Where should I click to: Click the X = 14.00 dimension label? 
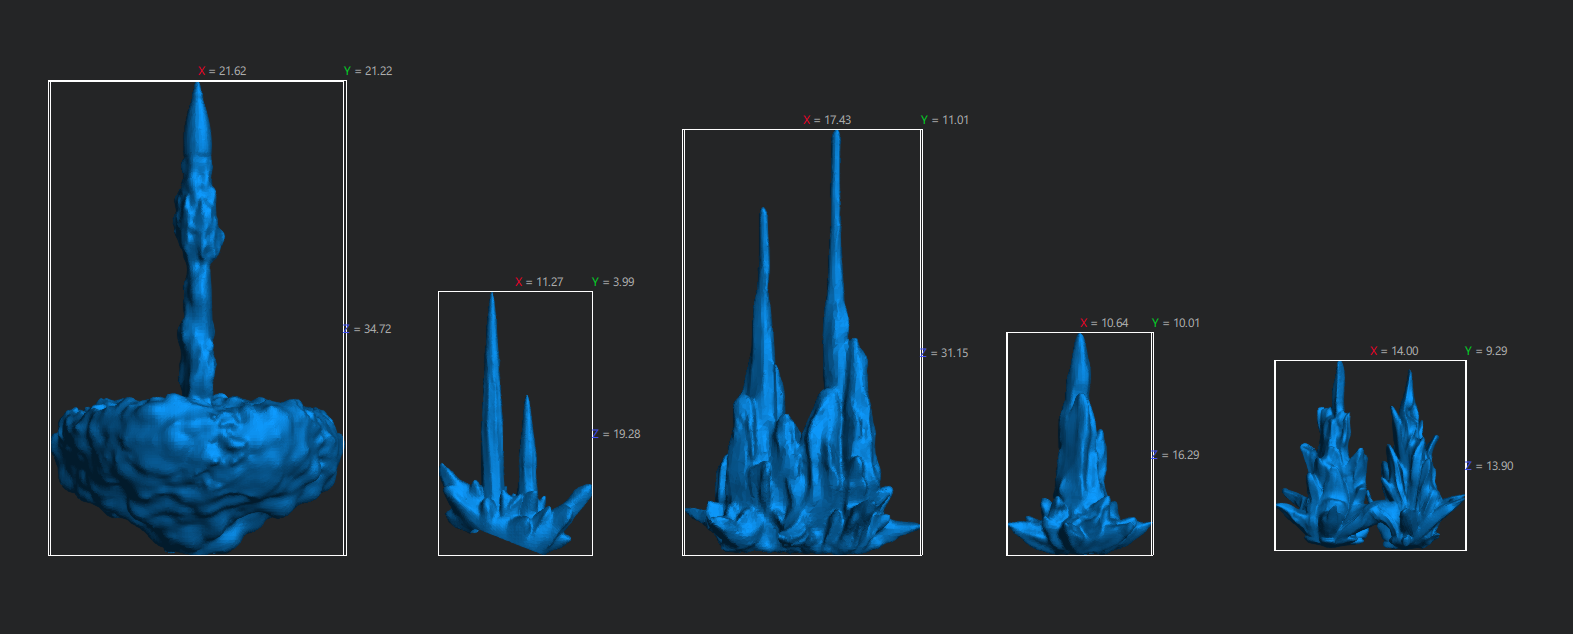1395,351
